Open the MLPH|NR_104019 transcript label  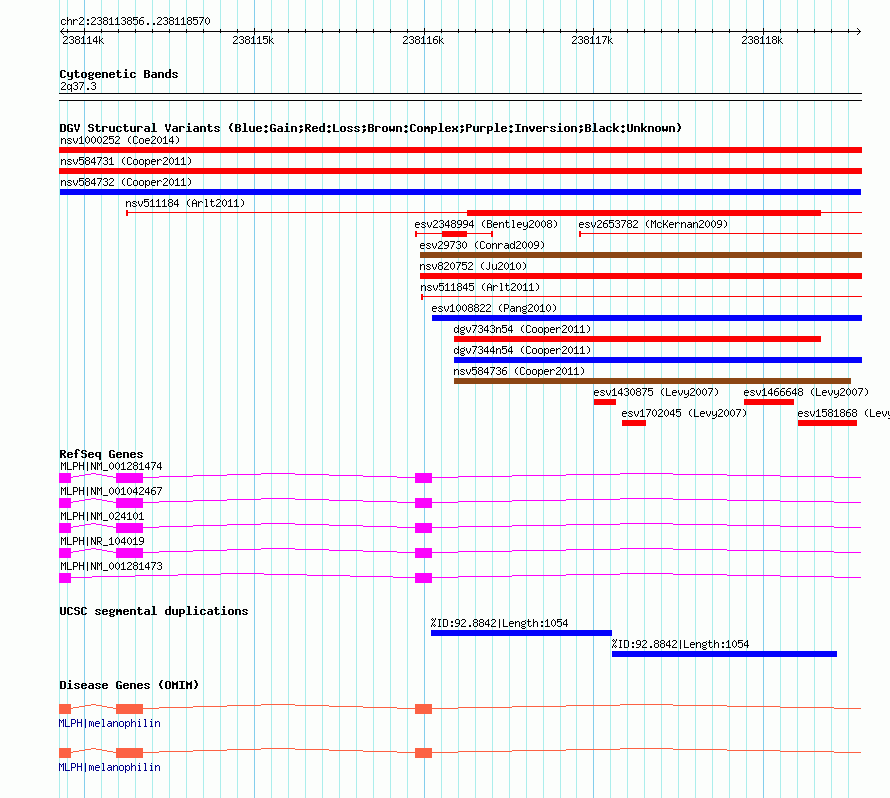[x=102, y=541]
